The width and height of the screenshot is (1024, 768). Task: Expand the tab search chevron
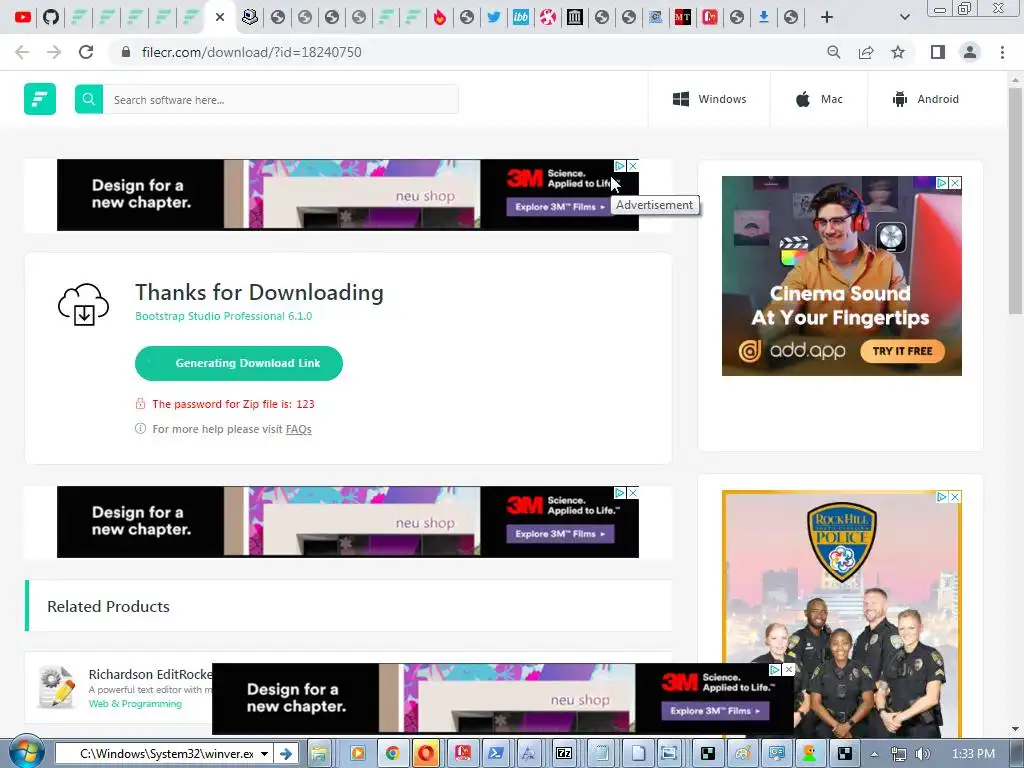click(904, 17)
